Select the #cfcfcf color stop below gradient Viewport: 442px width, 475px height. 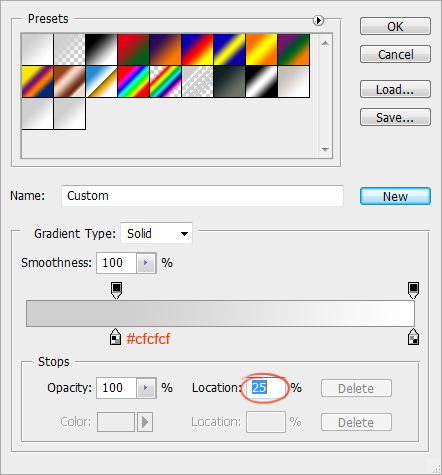click(115, 337)
